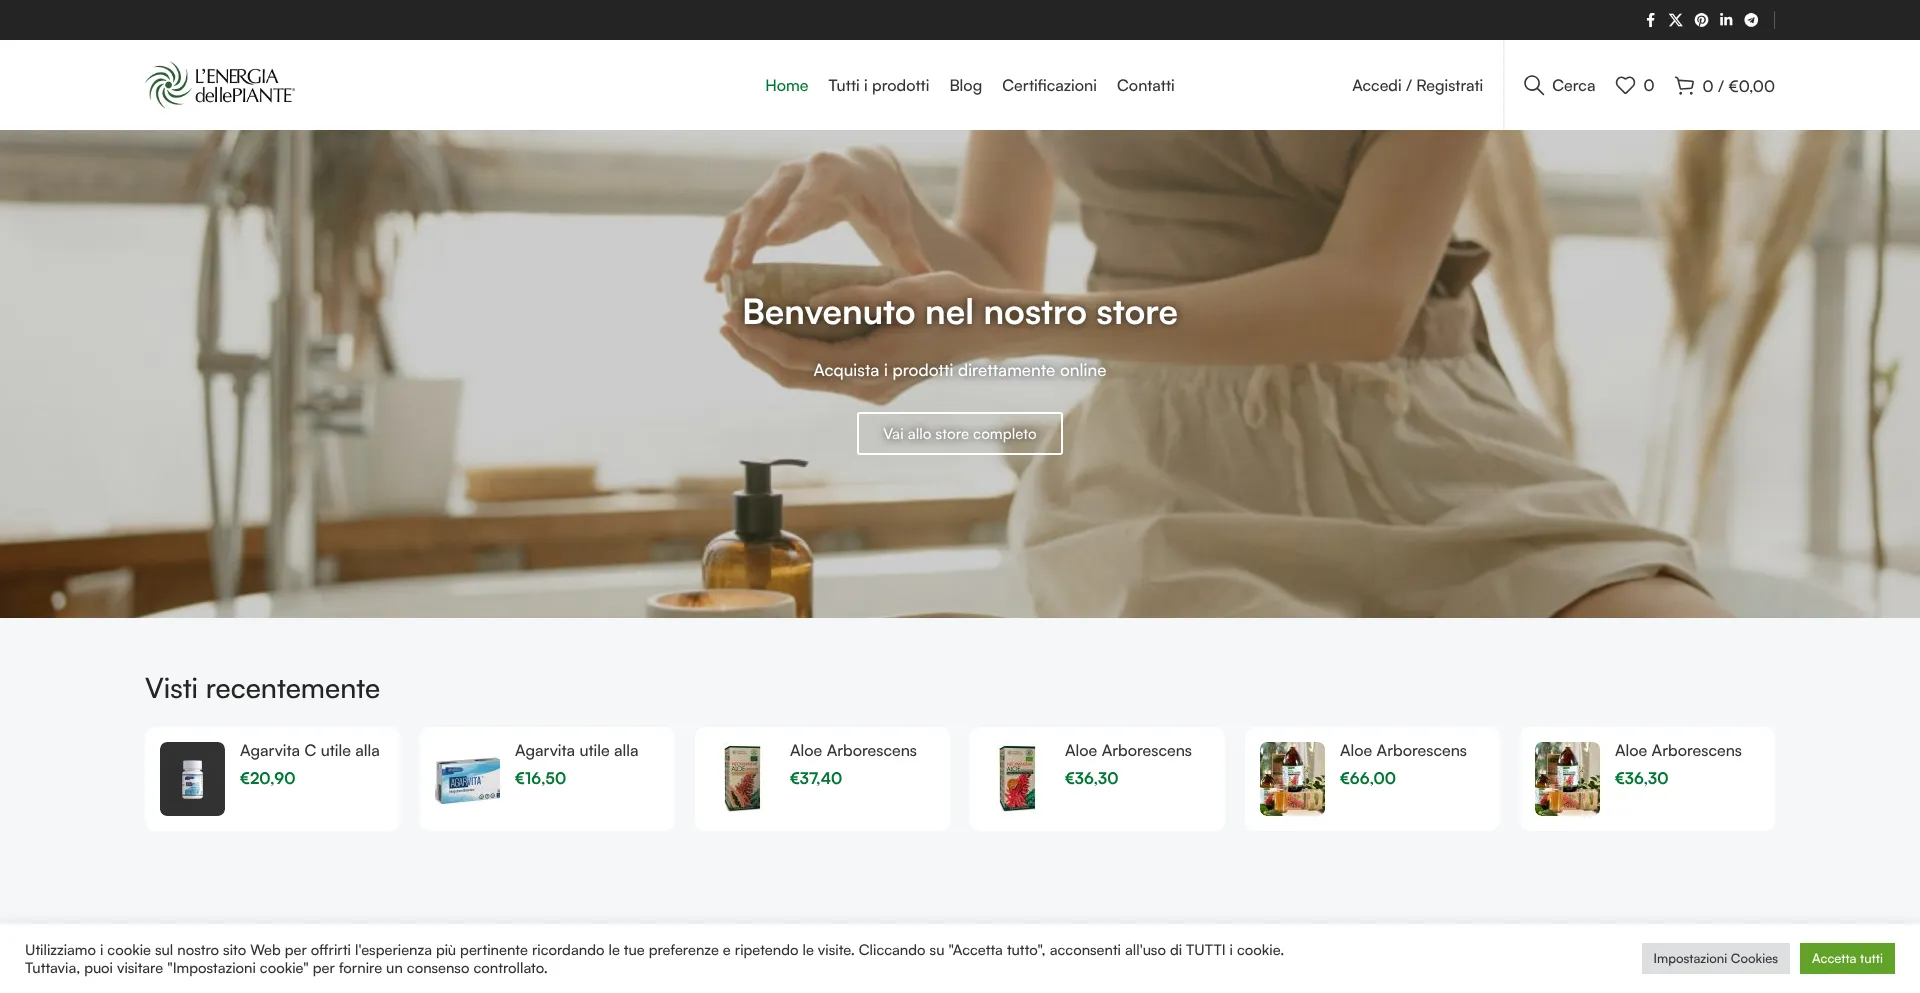
Task: Open the Certificazioni page
Action: [x=1049, y=85]
